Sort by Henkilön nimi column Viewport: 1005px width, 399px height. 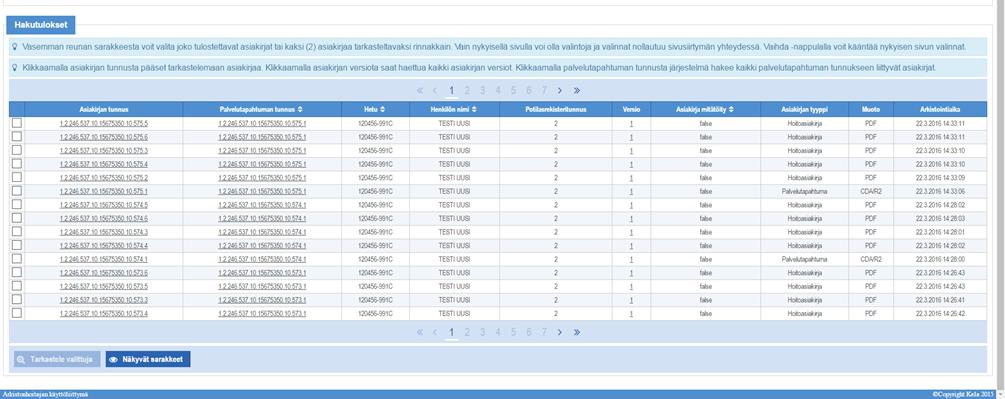(x=454, y=110)
